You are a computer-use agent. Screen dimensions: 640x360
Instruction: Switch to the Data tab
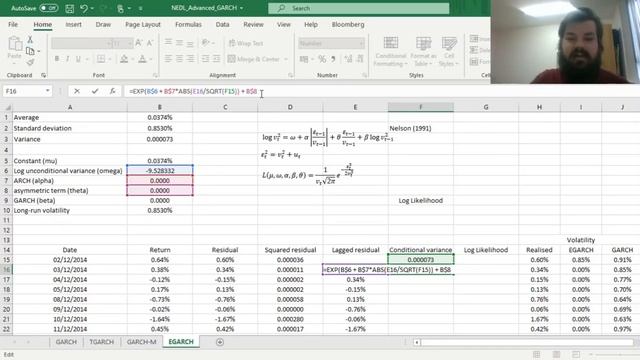(222, 24)
